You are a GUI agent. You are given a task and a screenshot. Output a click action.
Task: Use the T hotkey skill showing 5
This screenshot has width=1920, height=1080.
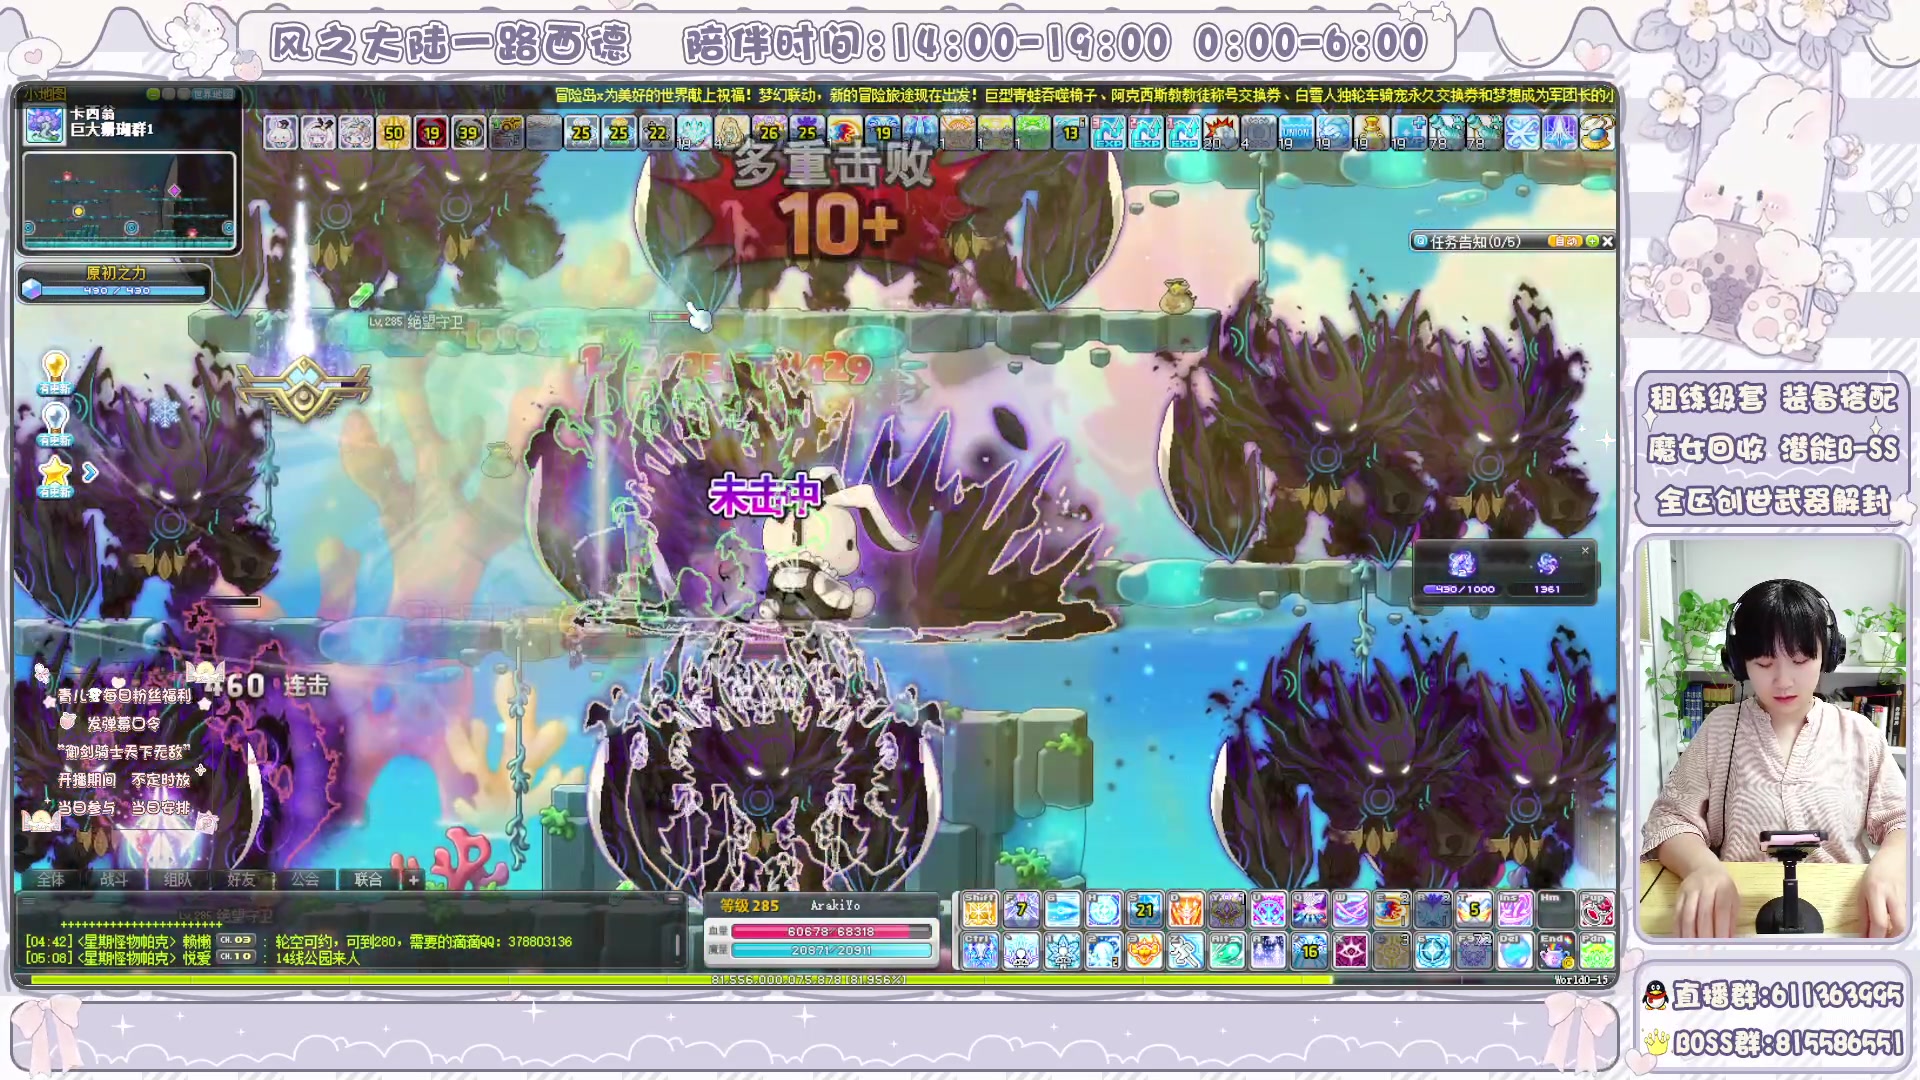(1473, 909)
